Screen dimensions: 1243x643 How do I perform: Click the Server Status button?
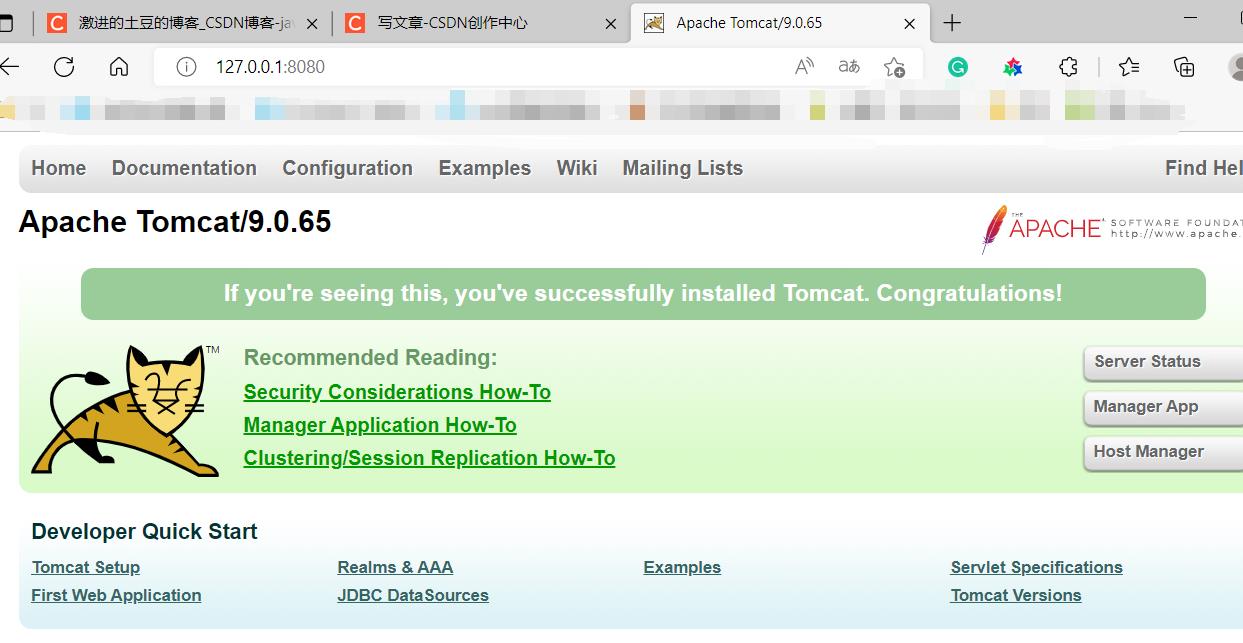[1163, 362]
